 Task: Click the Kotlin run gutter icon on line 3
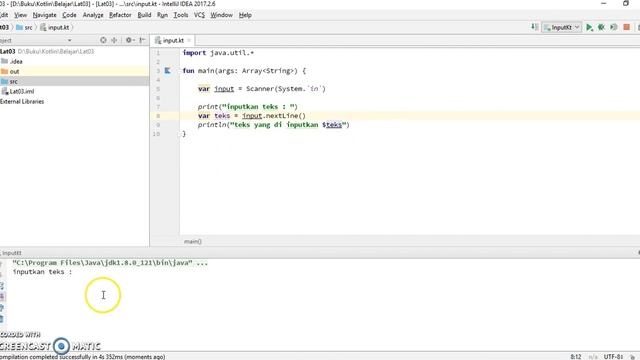[x=167, y=71]
